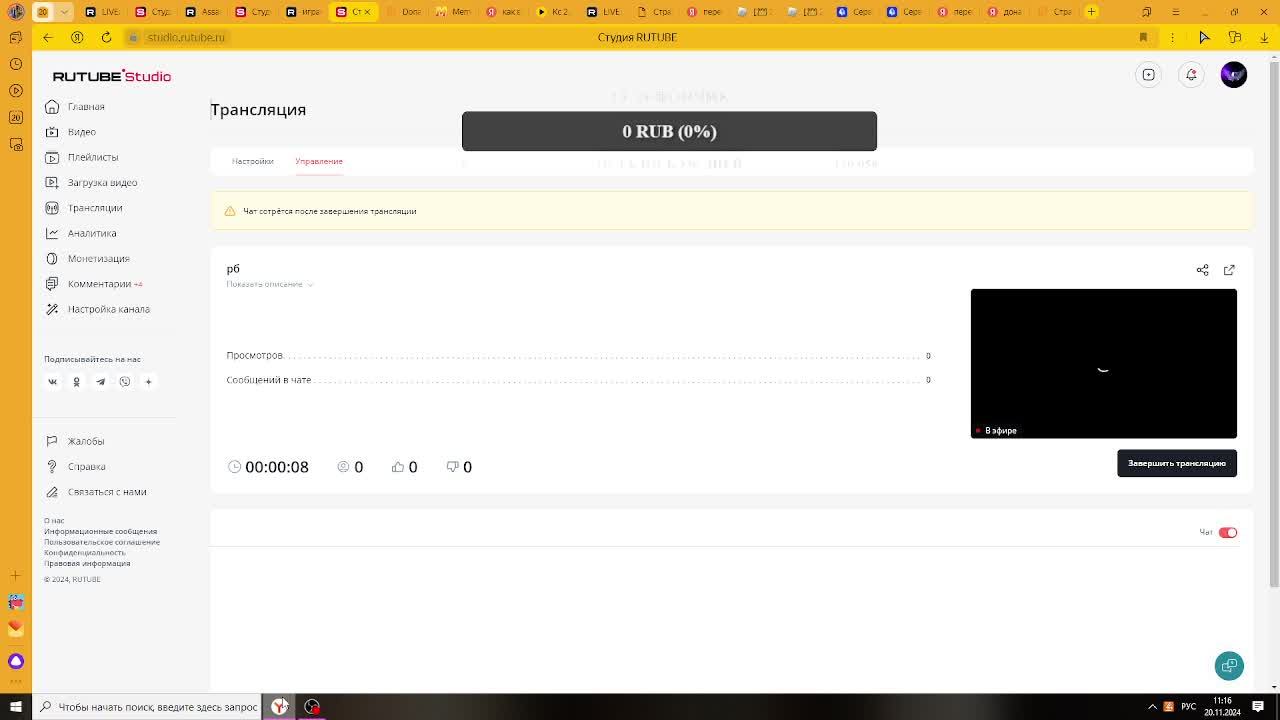Open the support chat floating button

pyautogui.click(x=1229, y=666)
